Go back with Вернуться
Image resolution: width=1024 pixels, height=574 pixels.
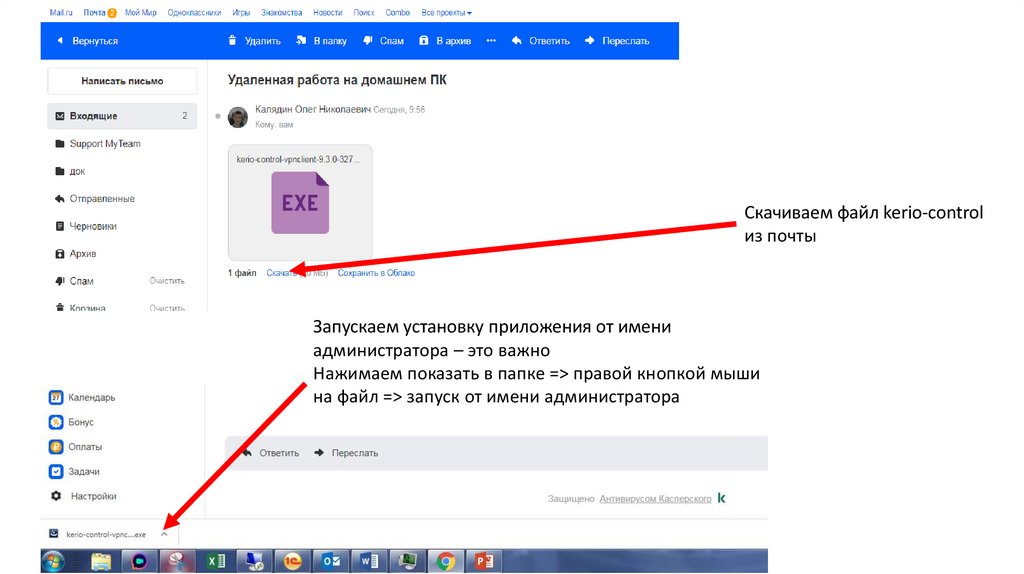click(88, 40)
